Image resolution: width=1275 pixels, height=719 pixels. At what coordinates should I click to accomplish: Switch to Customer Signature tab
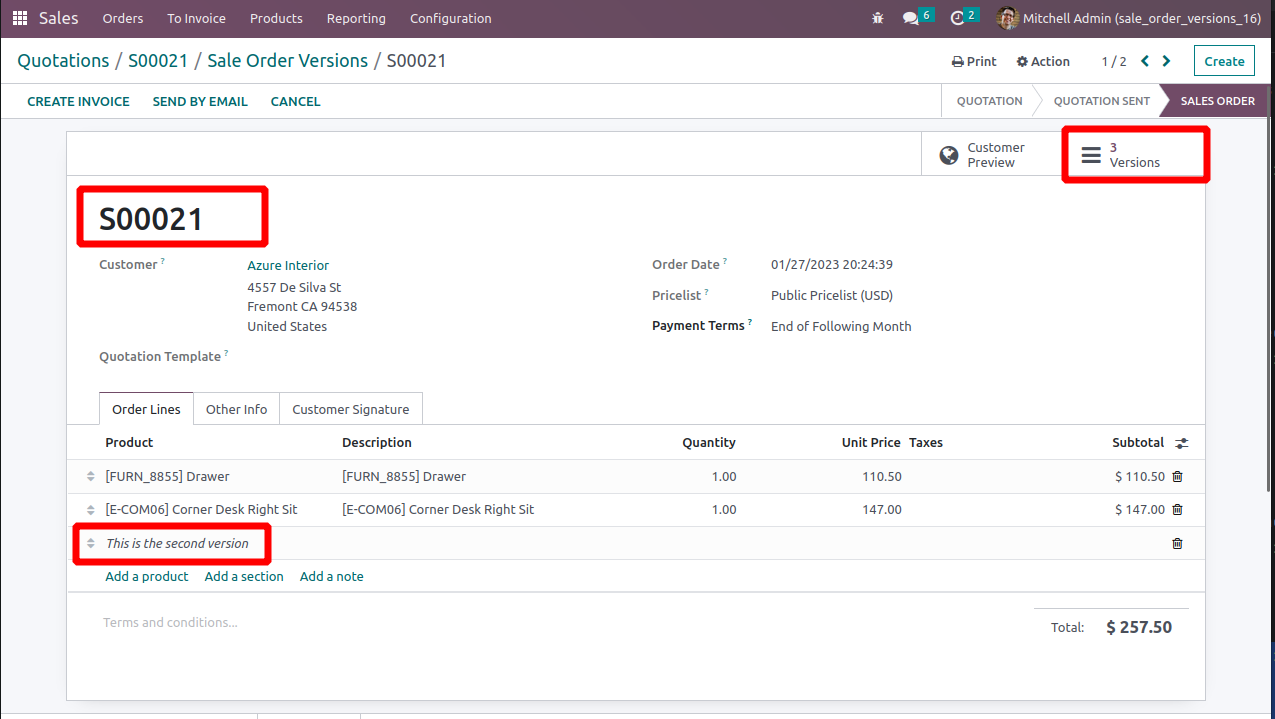(x=351, y=409)
